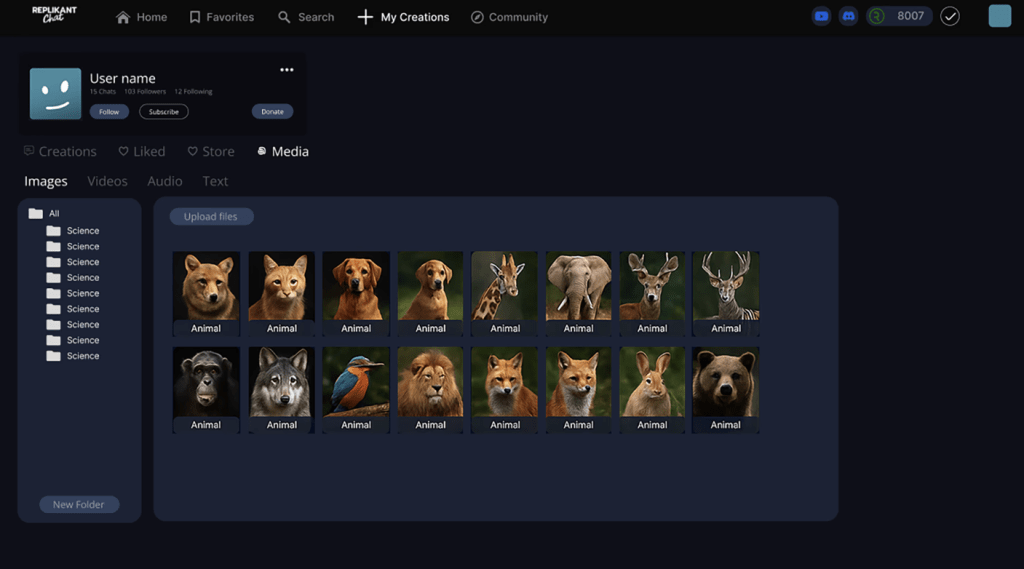Open Search in the top navigation
Viewport: 1024px width, 569px height.
click(x=306, y=17)
